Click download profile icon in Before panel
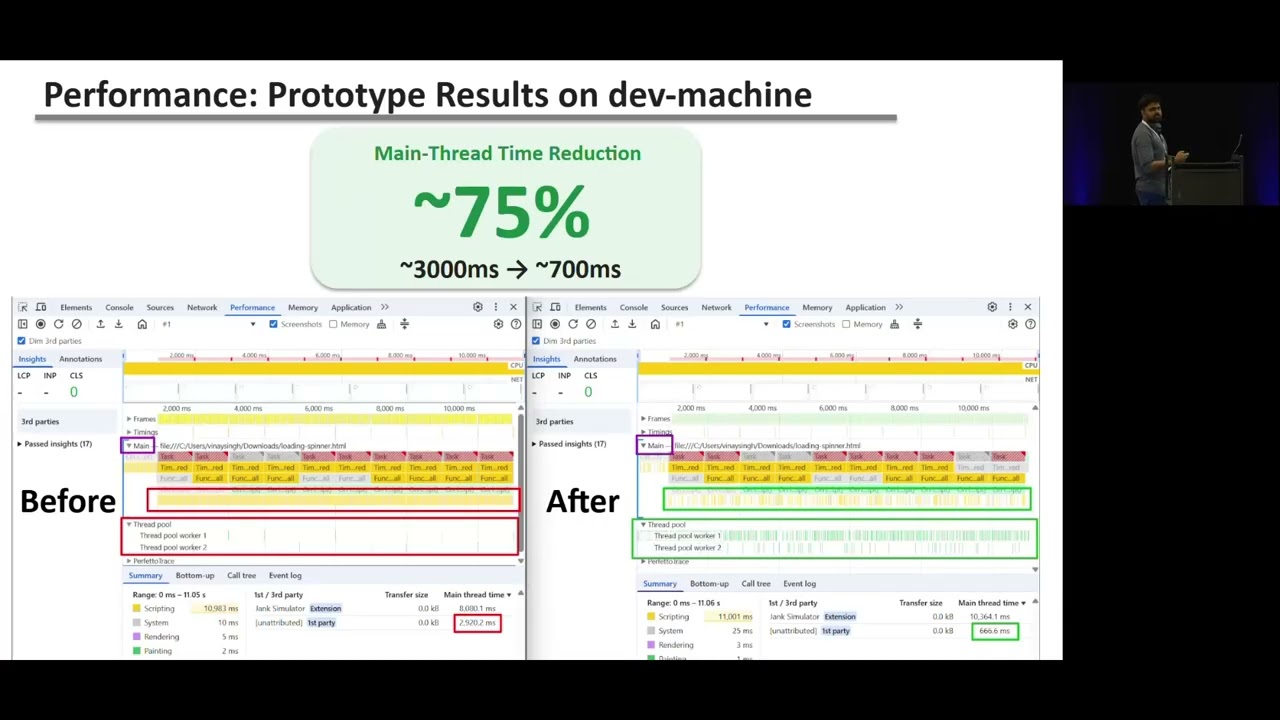Viewport: 1280px width, 720px height. [118, 324]
